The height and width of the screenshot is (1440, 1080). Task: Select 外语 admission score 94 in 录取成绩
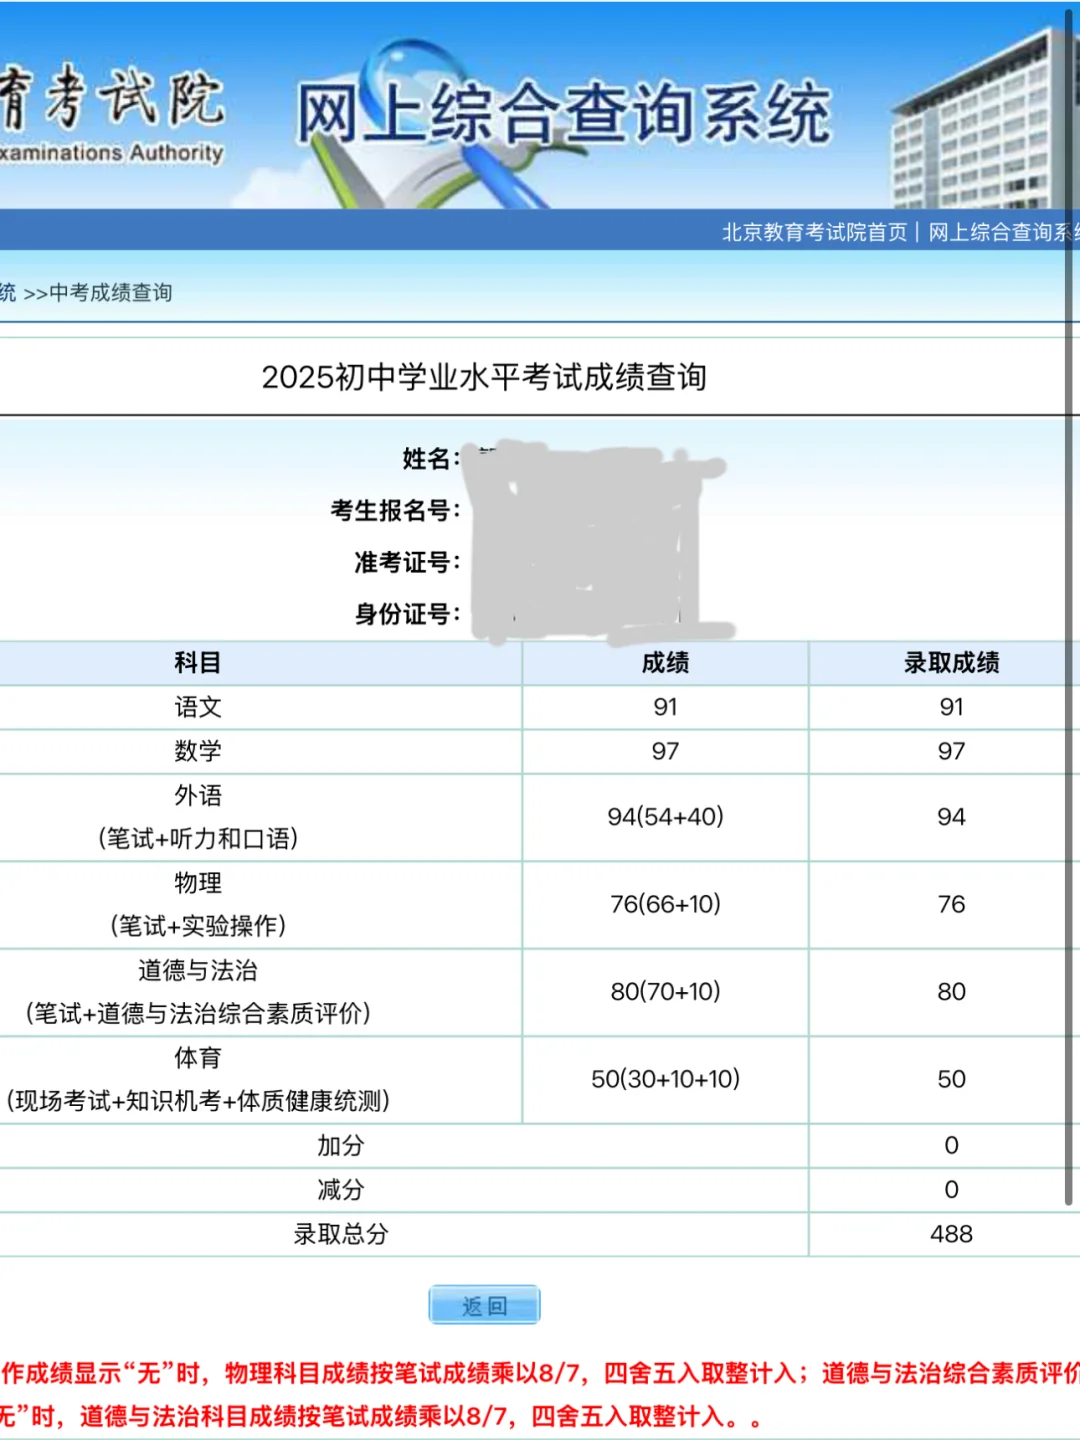pyautogui.click(x=952, y=817)
